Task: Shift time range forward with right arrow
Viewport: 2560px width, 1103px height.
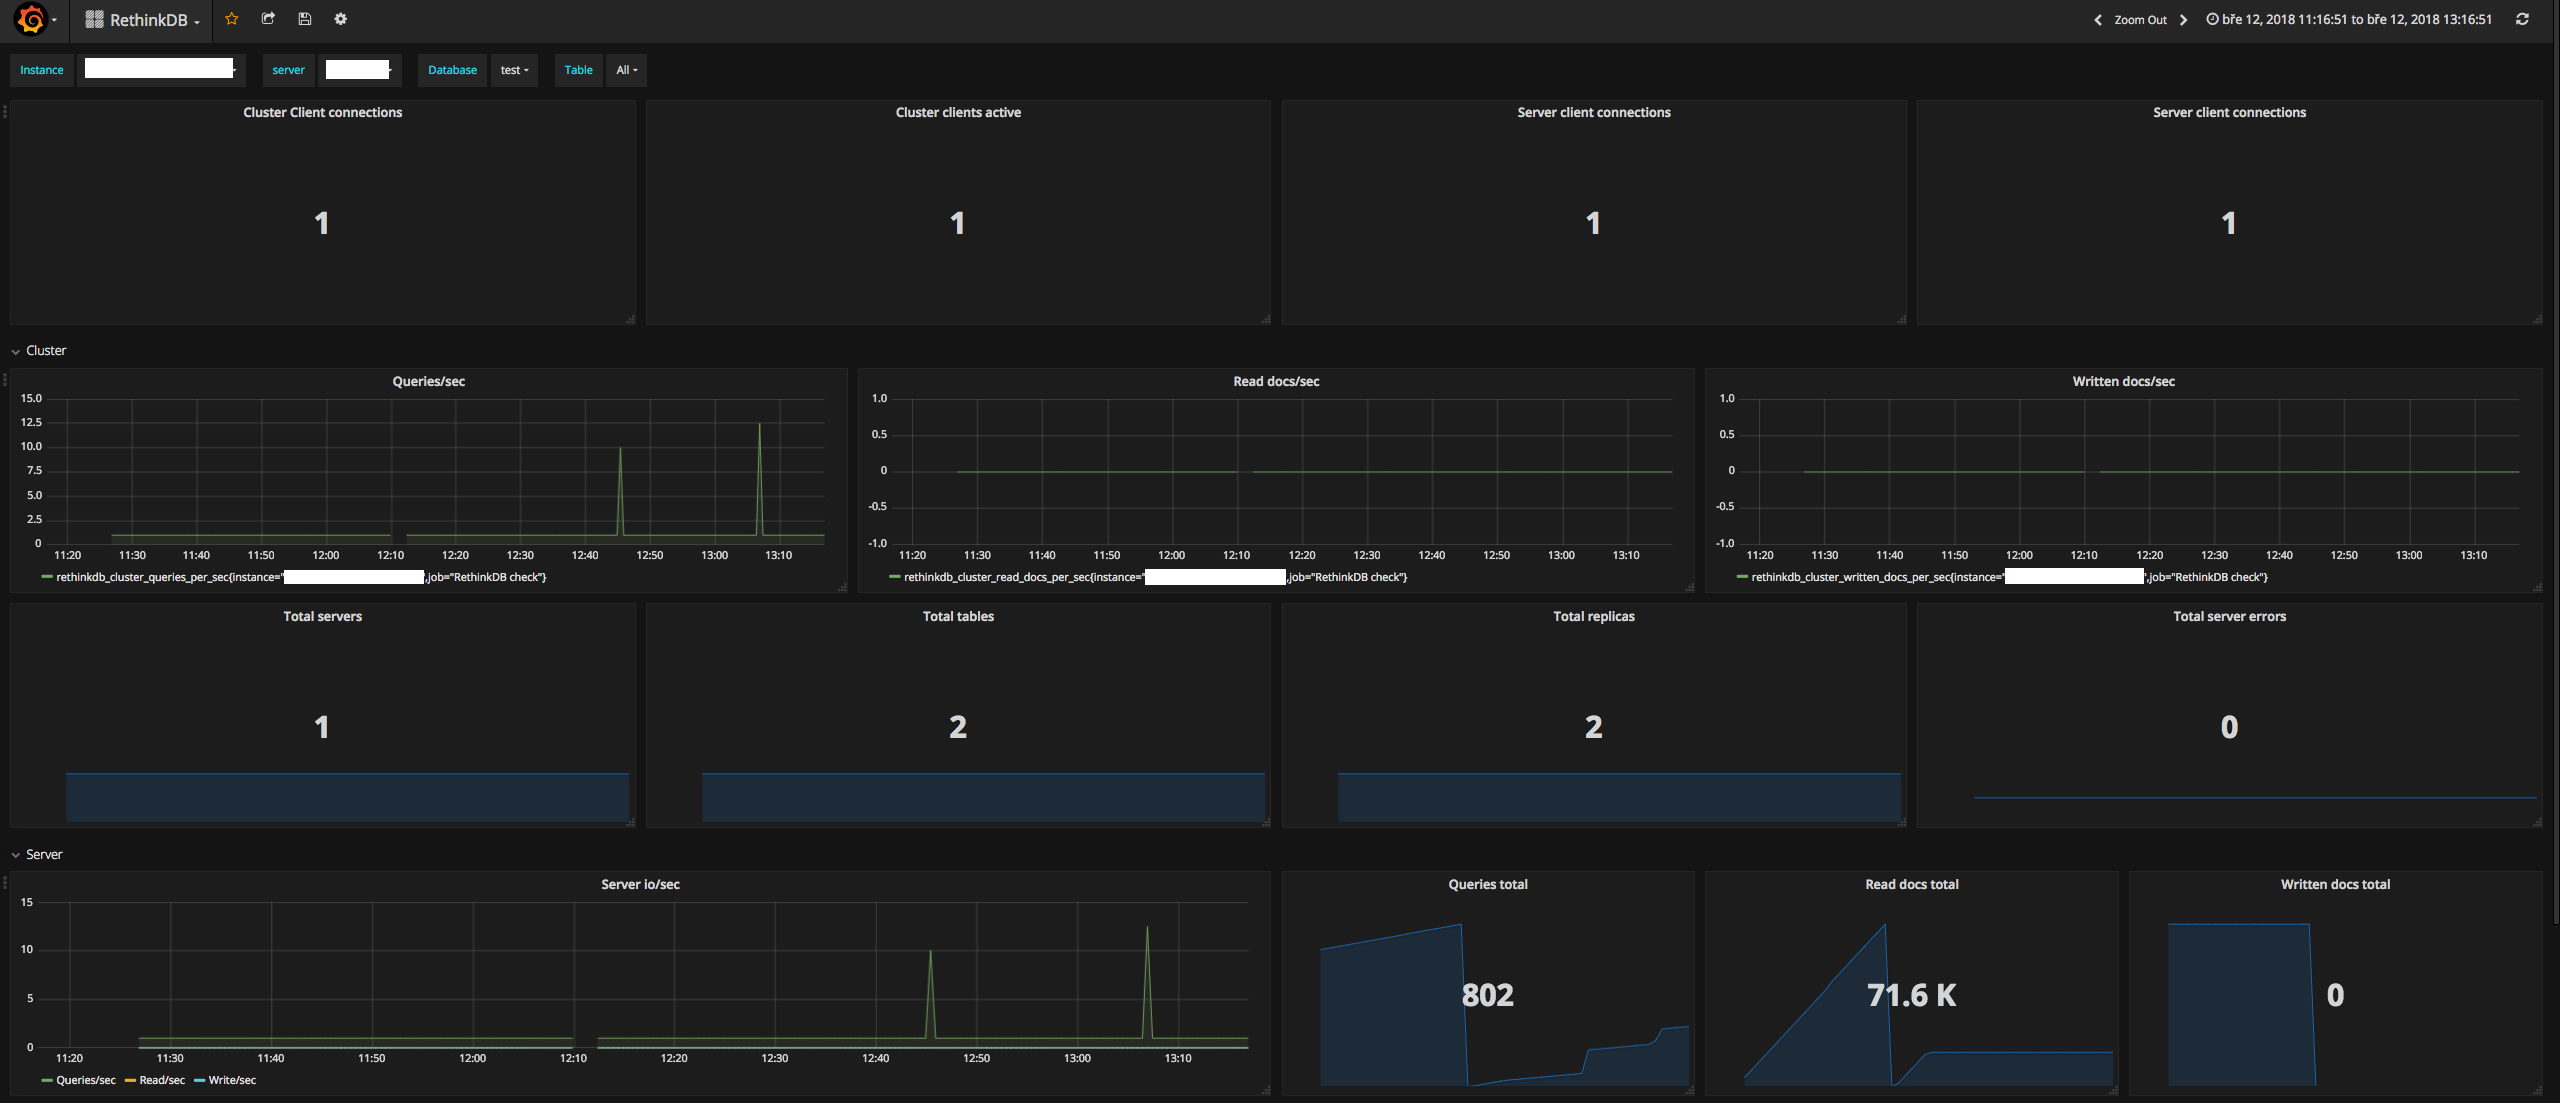Action: (2184, 20)
